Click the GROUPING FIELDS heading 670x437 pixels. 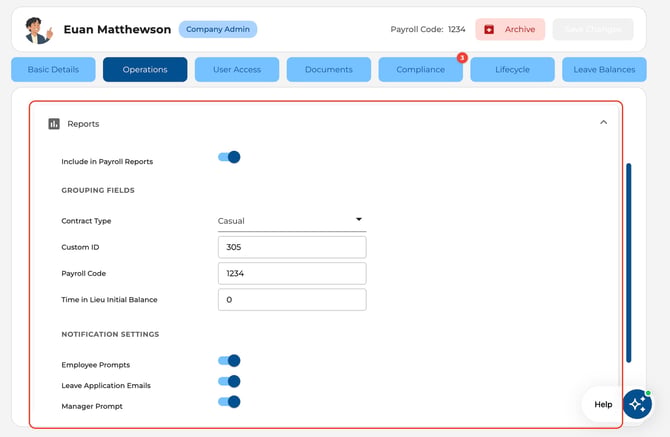tap(98, 190)
